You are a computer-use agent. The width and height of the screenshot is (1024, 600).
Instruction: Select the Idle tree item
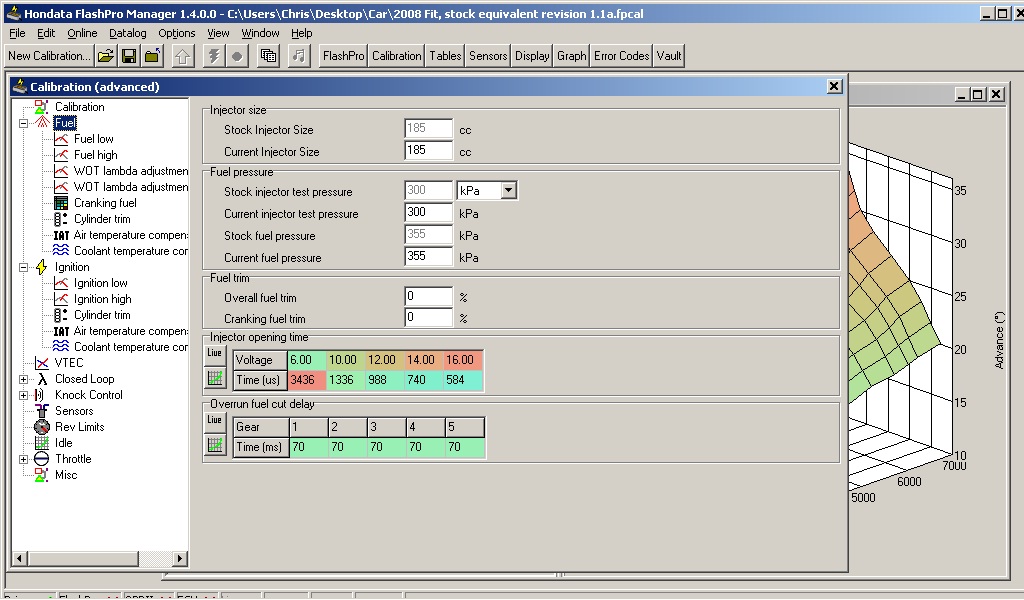coord(63,443)
